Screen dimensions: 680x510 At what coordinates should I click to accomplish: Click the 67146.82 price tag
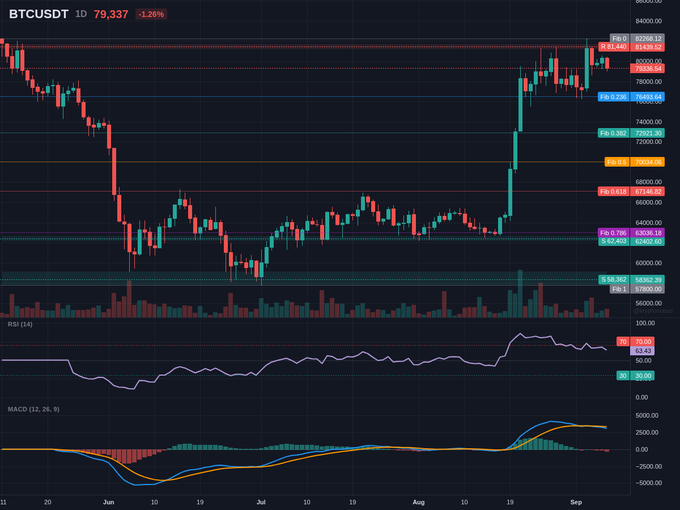coord(647,191)
